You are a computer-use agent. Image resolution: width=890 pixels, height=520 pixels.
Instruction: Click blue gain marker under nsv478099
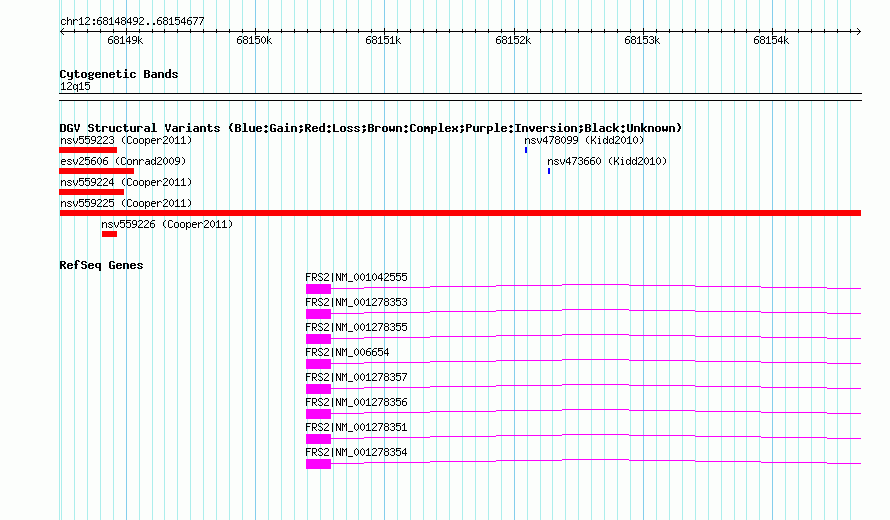(x=526, y=150)
